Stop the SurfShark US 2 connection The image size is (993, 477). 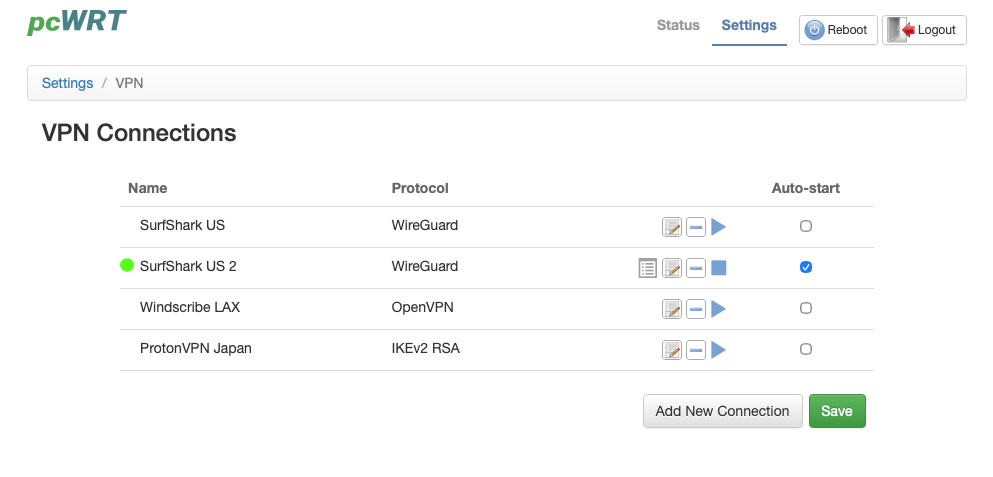coord(718,268)
